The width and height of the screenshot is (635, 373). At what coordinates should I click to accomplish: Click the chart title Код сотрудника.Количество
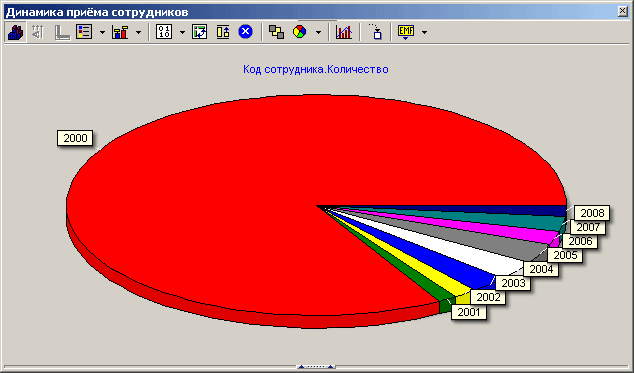(315, 69)
